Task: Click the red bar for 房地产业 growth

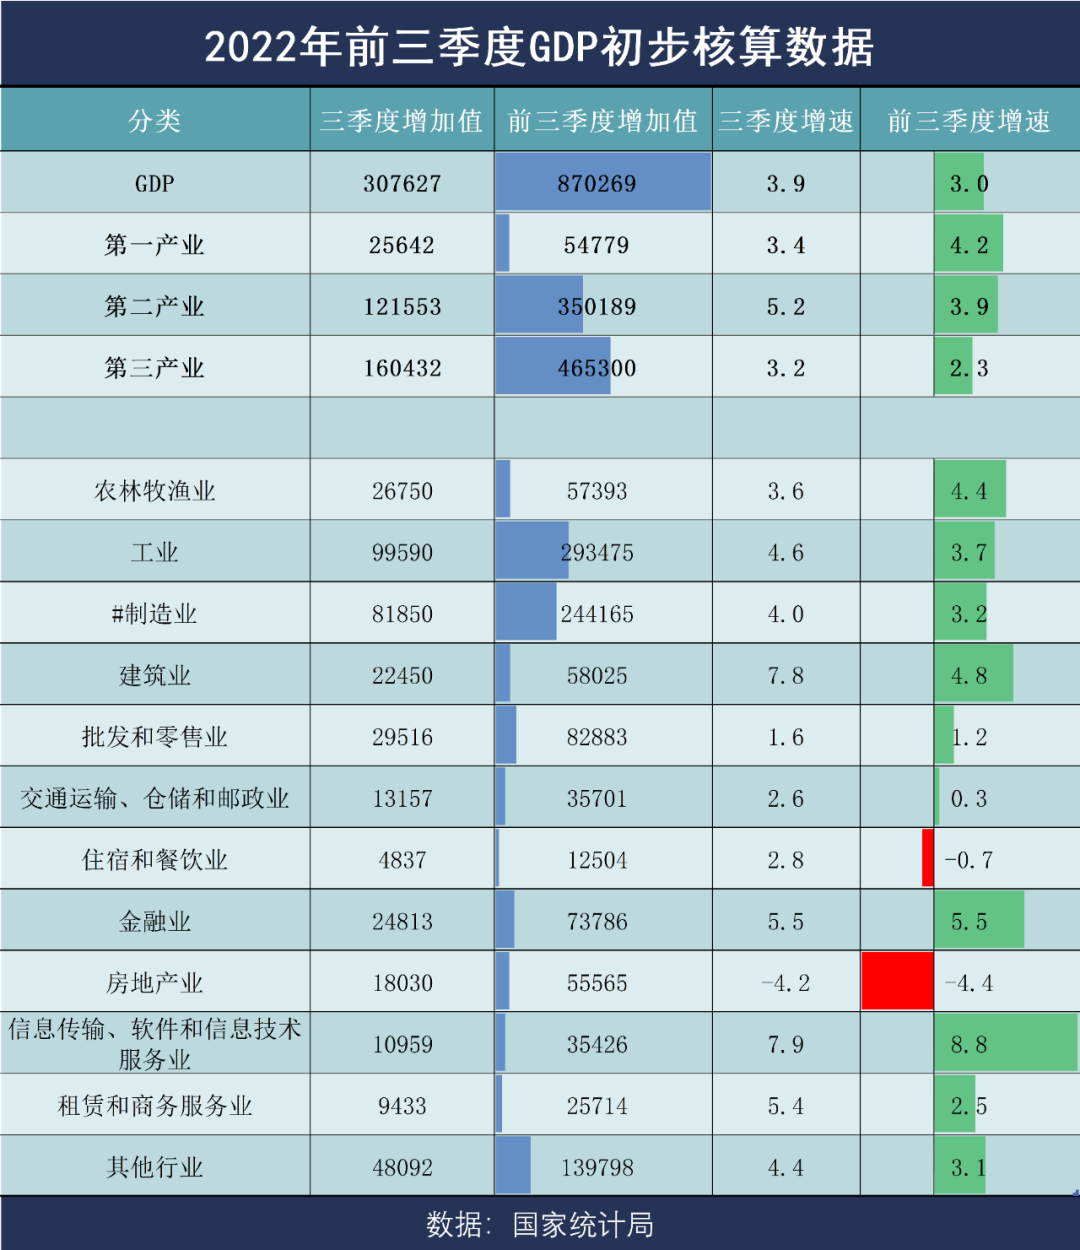Action: pos(898,982)
